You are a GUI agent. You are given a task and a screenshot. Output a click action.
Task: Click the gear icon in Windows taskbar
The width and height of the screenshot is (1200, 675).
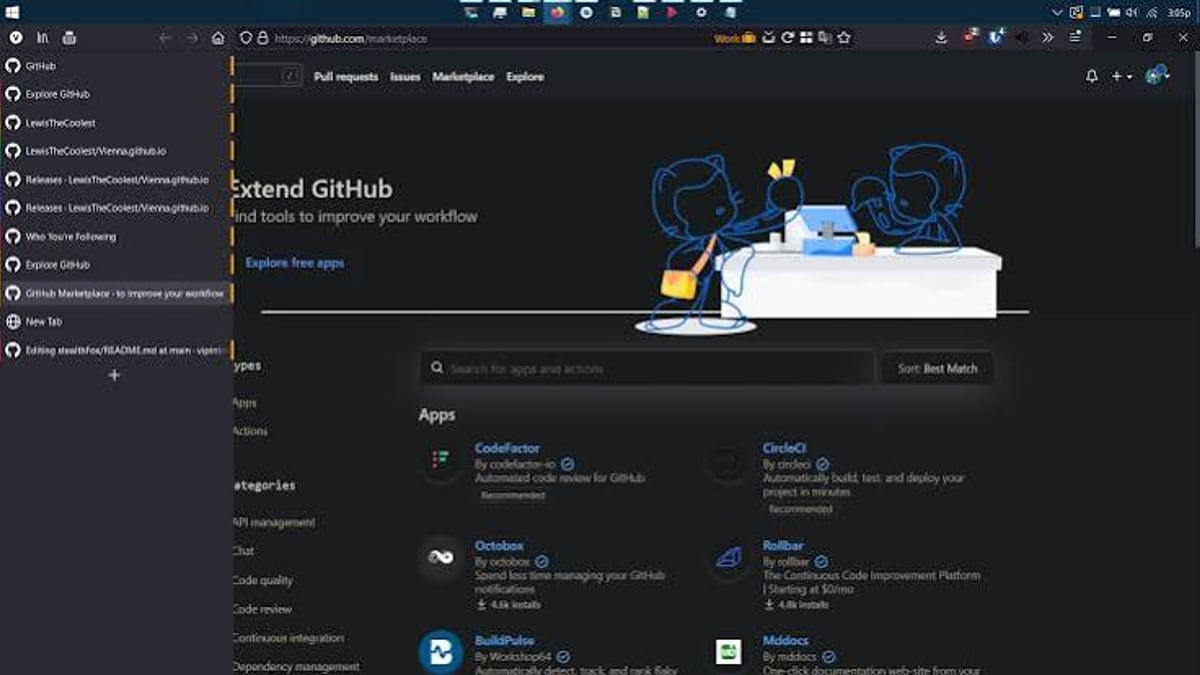click(x=701, y=12)
